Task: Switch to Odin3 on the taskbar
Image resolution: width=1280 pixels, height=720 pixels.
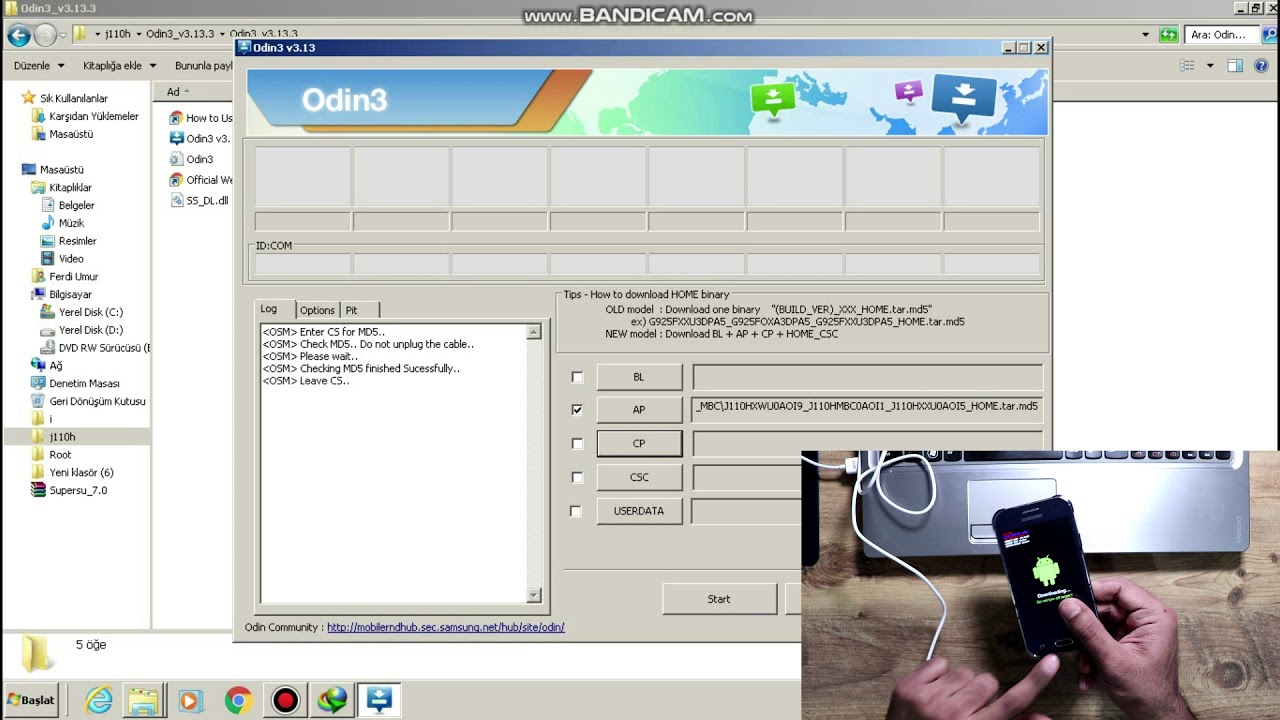Action: [379, 700]
